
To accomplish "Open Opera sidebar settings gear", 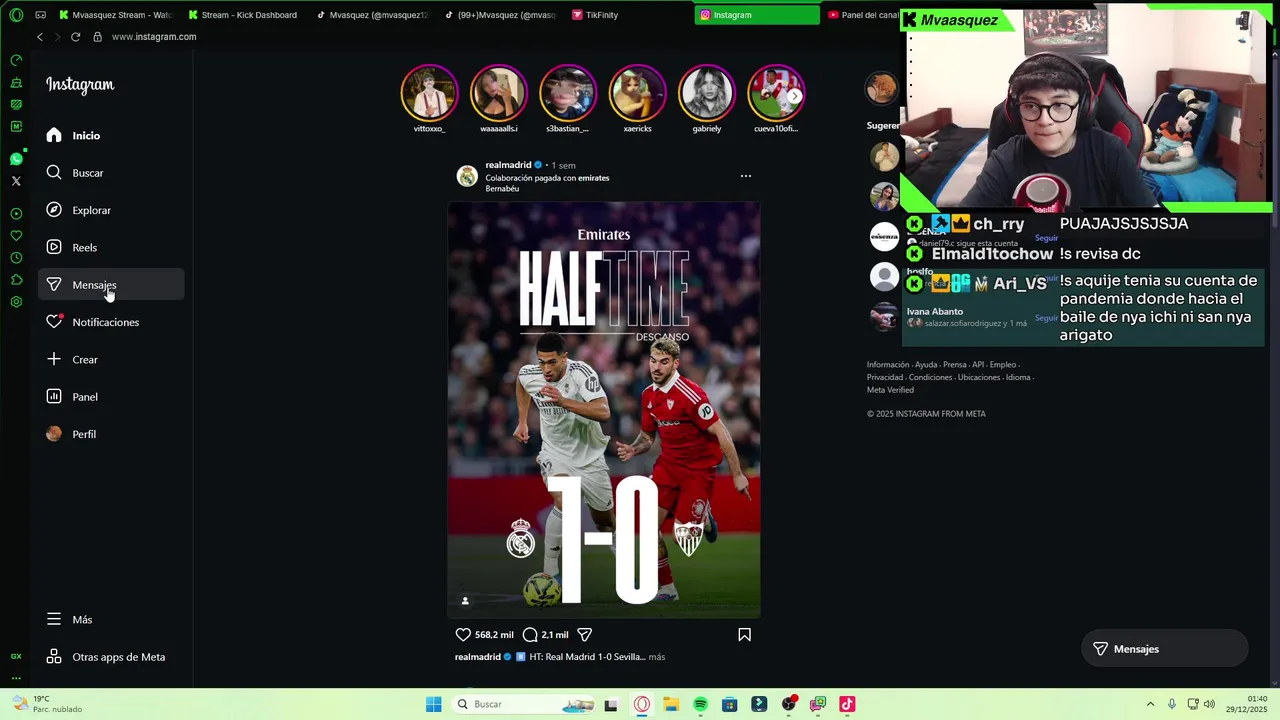I will pyautogui.click(x=16, y=302).
